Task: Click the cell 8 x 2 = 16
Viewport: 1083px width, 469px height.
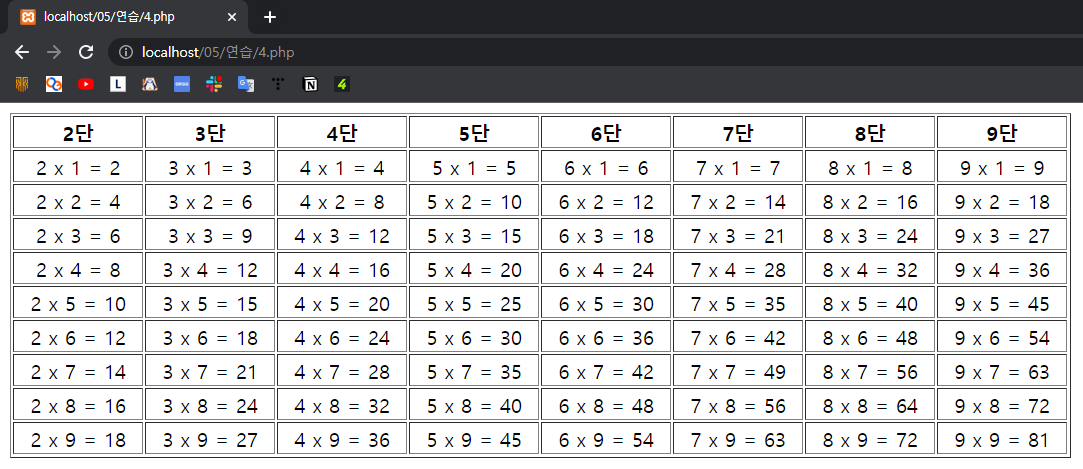Action: point(870,201)
